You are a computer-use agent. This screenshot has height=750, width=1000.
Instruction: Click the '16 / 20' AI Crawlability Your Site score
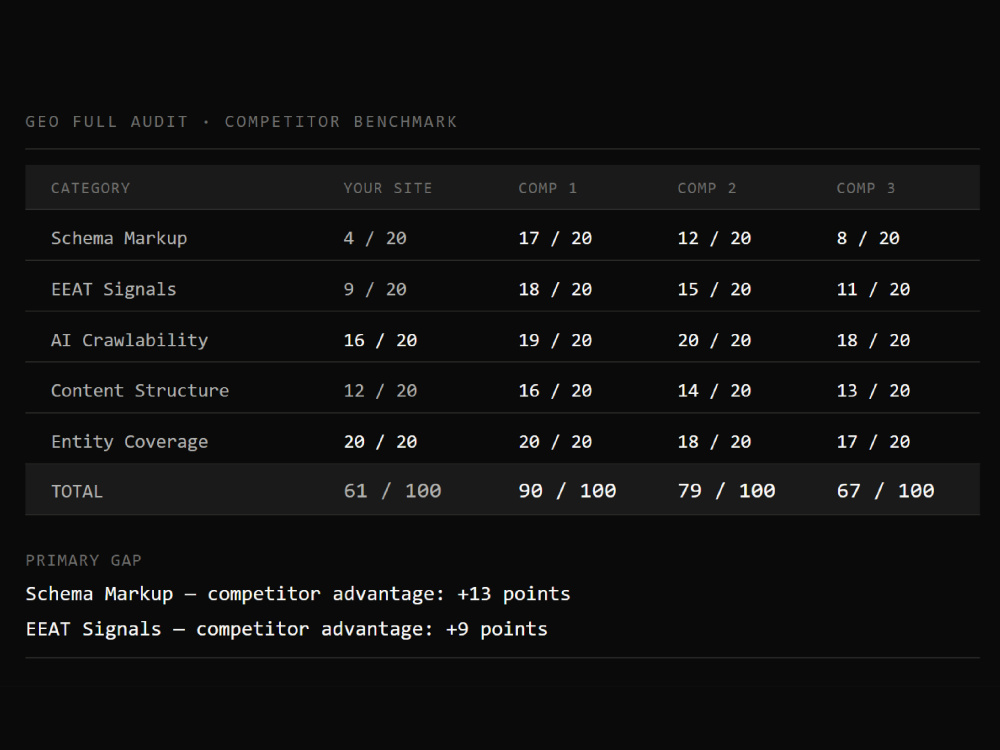[380, 341]
